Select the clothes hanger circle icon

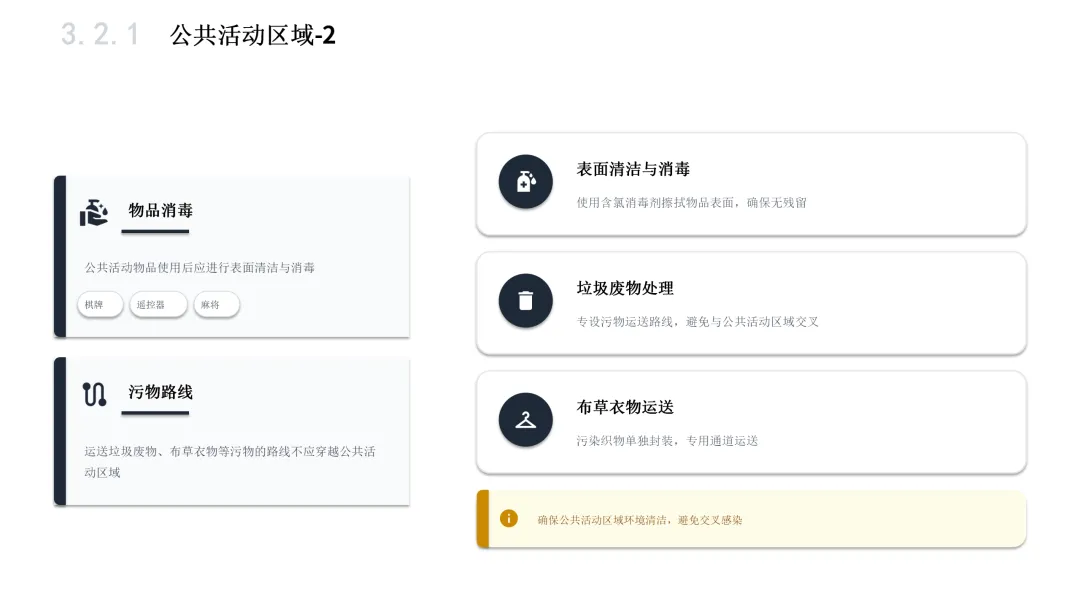(x=526, y=420)
